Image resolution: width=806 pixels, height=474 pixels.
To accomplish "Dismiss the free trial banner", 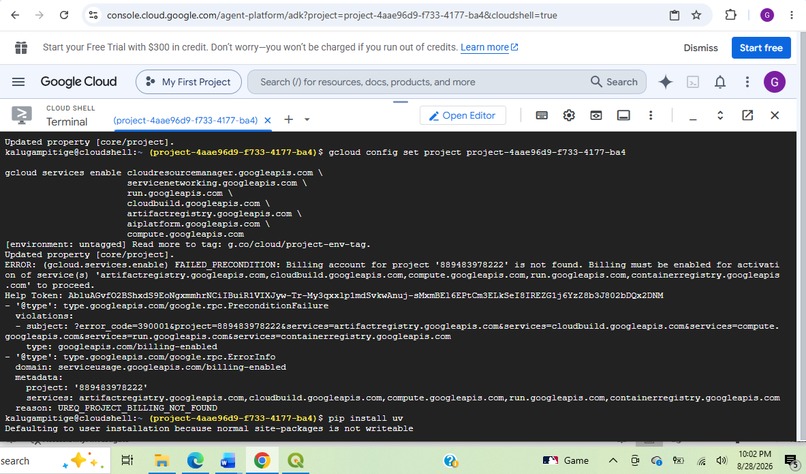I will tap(700, 48).
